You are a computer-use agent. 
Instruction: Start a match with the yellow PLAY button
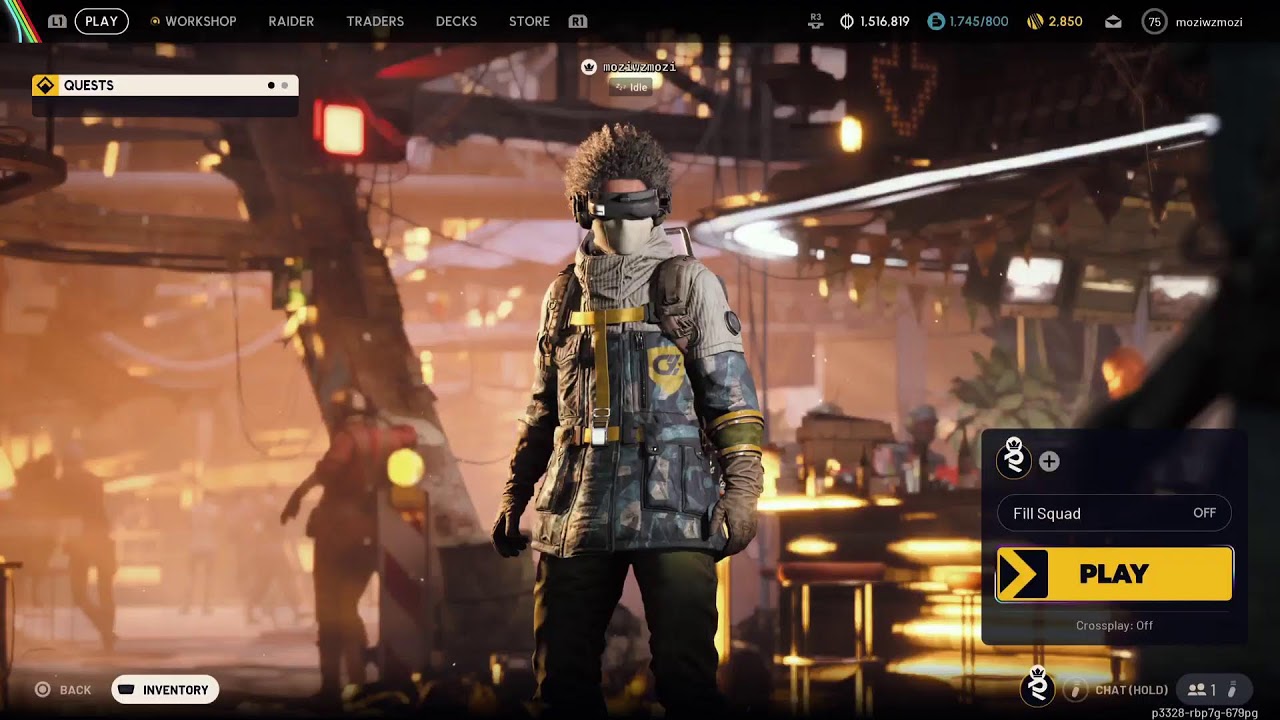pyautogui.click(x=1114, y=574)
